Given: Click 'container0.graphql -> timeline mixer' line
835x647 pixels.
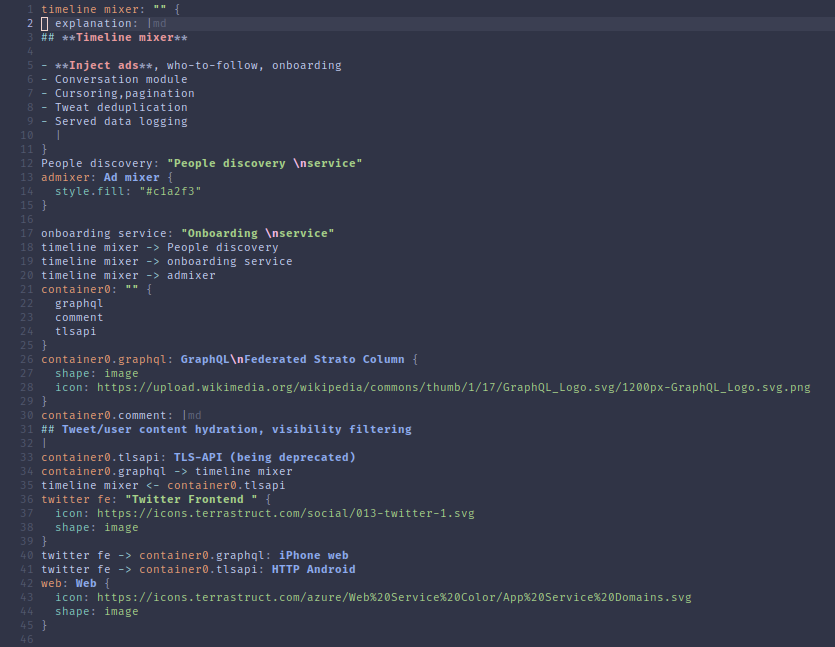Looking at the screenshot, I should pyautogui.click(x=167, y=471).
